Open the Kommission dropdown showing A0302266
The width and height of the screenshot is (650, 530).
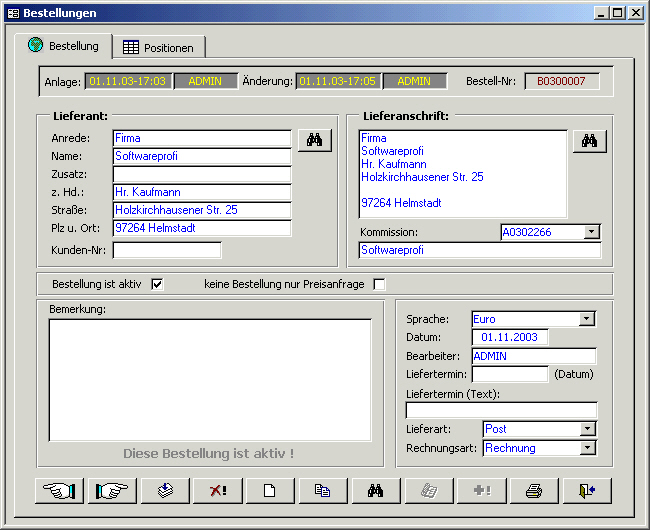click(x=591, y=232)
